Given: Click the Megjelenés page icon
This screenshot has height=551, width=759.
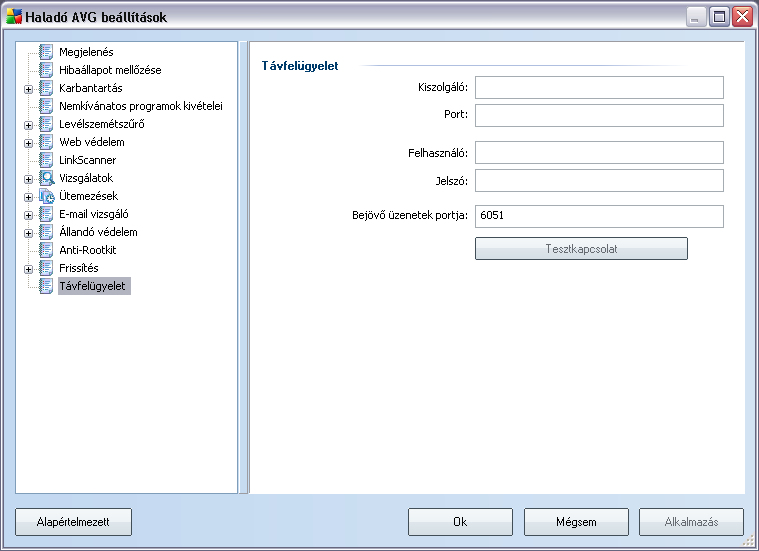Looking at the screenshot, I should [x=46, y=52].
